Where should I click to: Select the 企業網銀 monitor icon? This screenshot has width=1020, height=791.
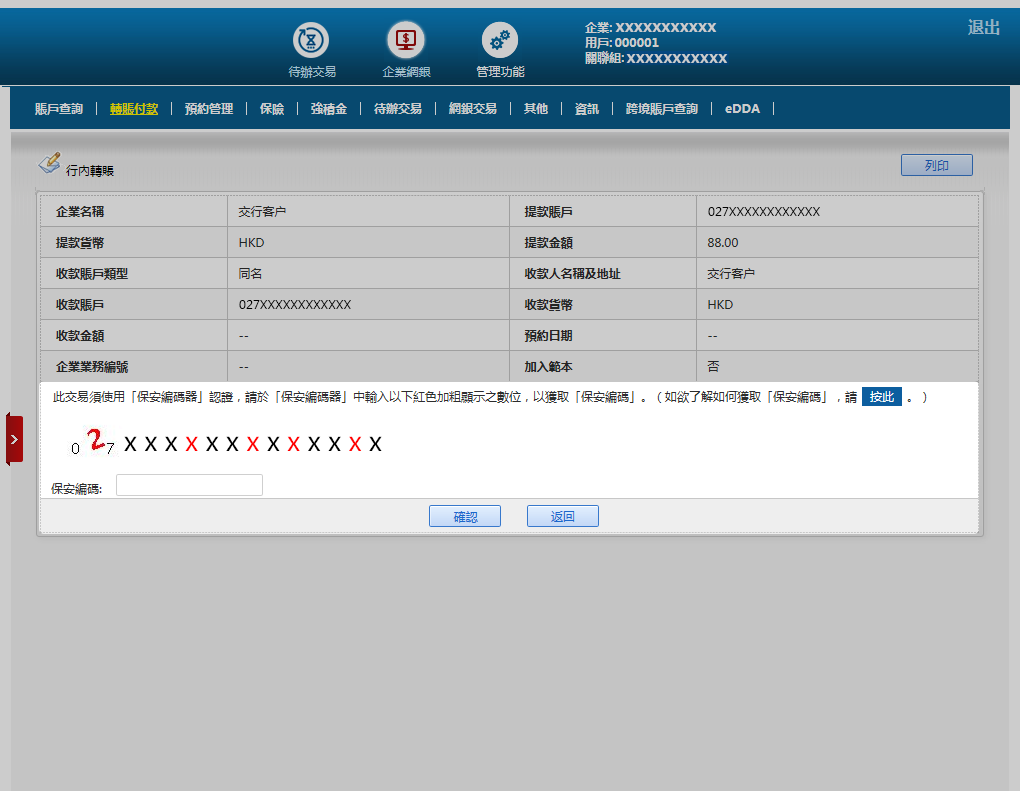click(x=406, y=40)
